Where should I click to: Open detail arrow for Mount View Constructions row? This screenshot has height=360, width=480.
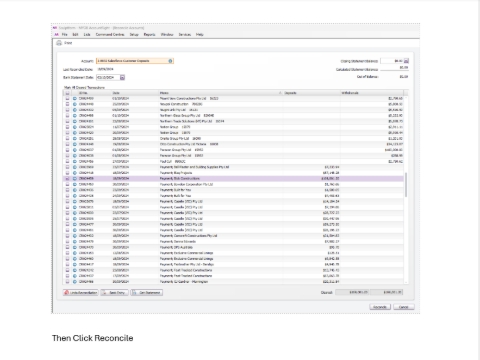click(x=75, y=99)
